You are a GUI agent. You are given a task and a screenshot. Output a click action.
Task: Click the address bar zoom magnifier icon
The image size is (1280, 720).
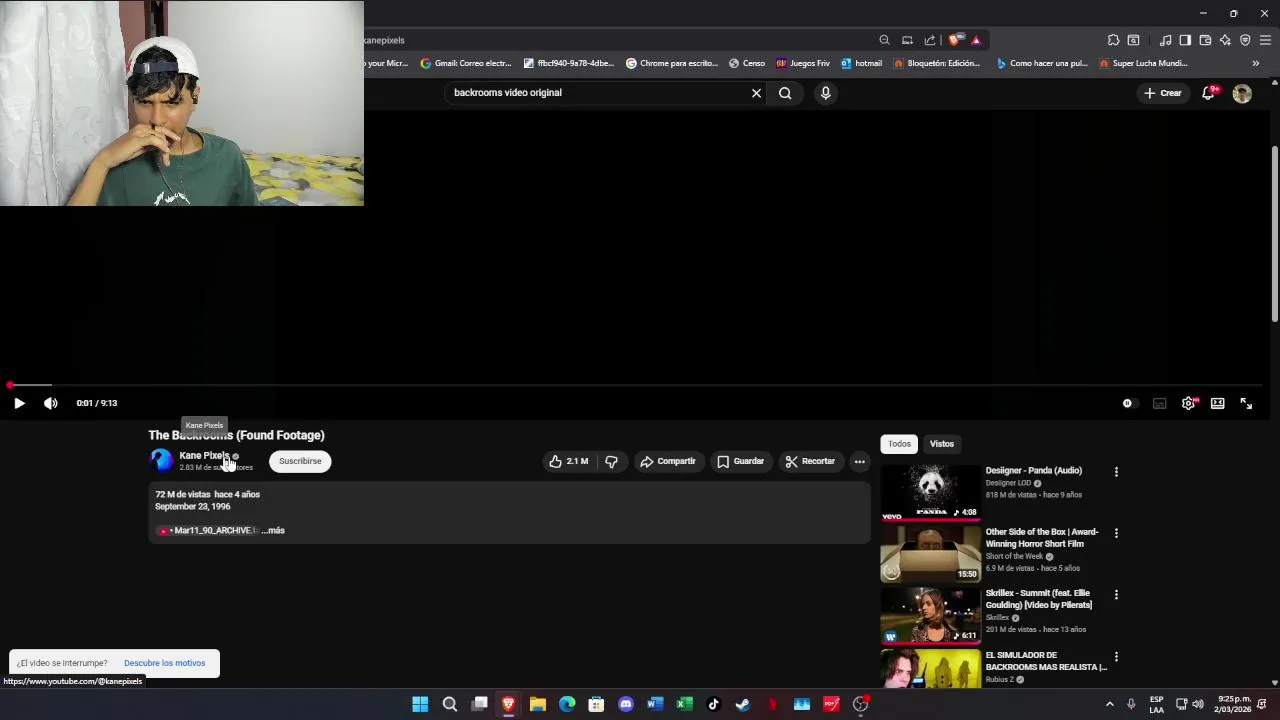(884, 40)
